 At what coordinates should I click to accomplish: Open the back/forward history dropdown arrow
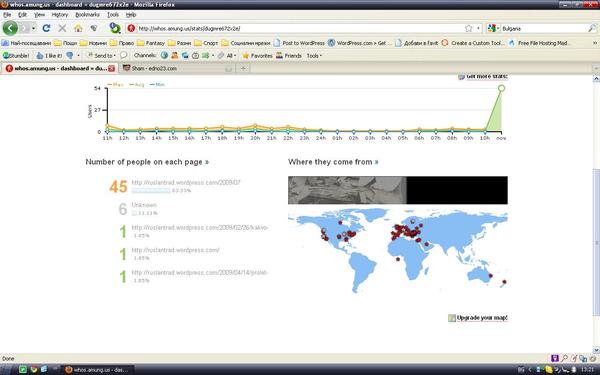[34, 28]
